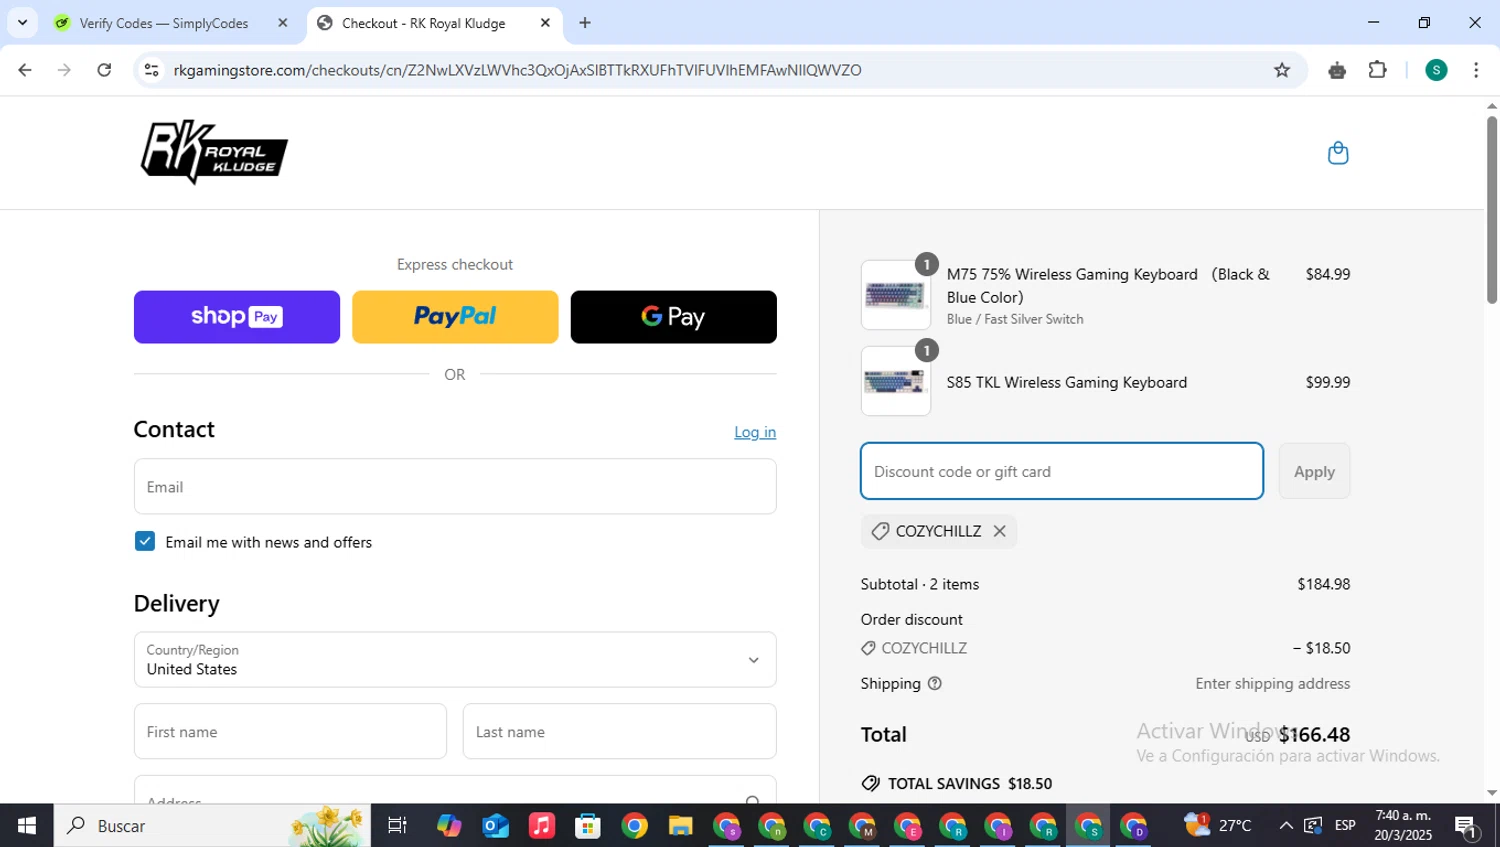Click the Blue / Fast Silver Switch variant text
The width and height of the screenshot is (1500, 847).
click(x=1015, y=319)
